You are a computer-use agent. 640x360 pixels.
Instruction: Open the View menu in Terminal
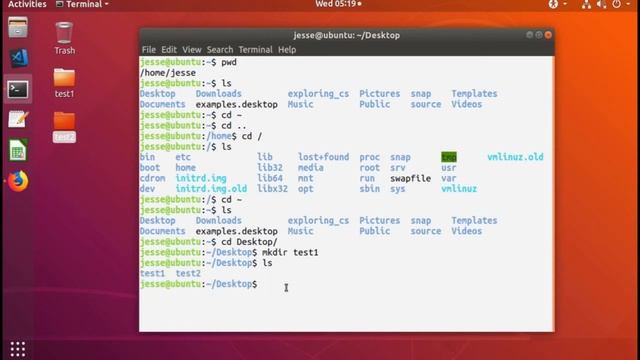191,49
